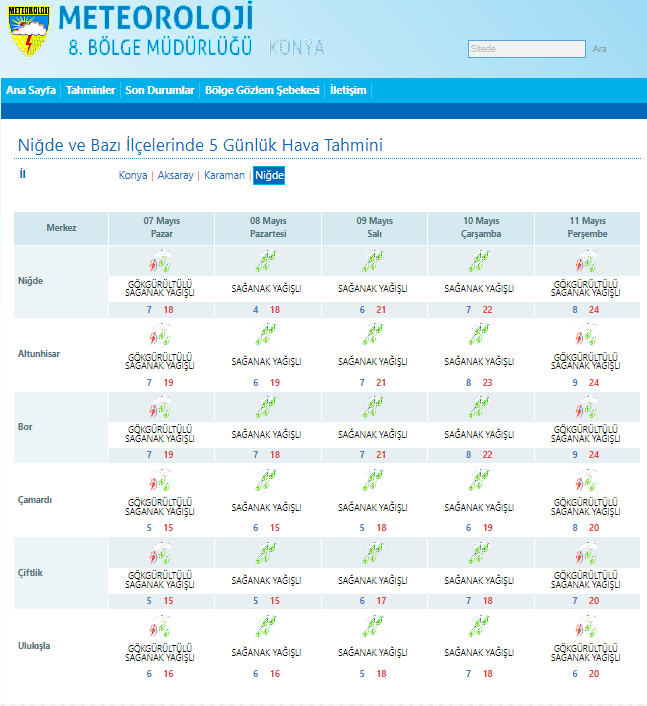
Task: Click Çiftlik 09 Mayıs temperatures 6 17
Action: pos(373,601)
